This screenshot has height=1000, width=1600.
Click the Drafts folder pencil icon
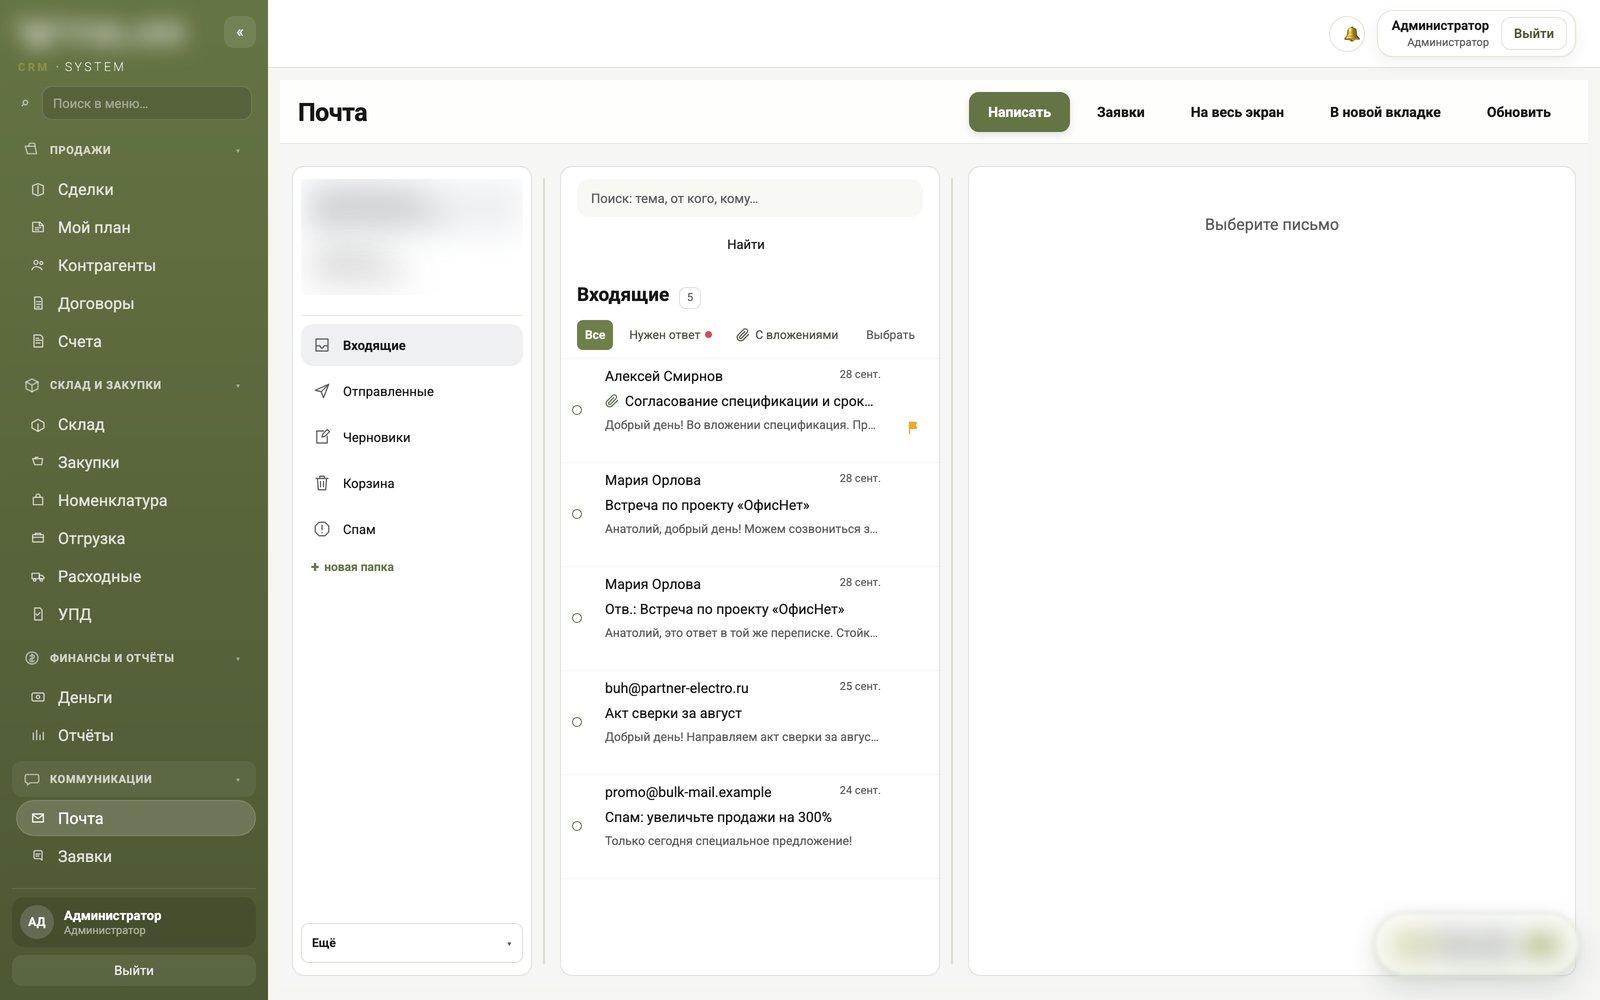[x=322, y=437]
